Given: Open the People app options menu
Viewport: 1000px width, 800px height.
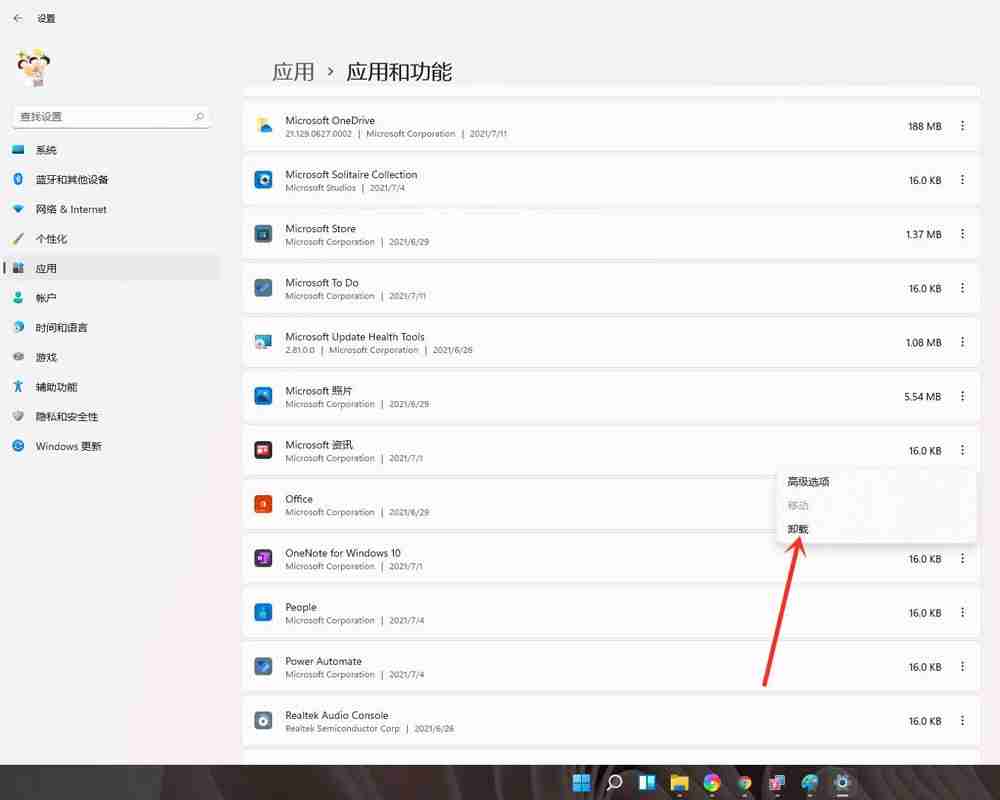Looking at the screenshot, I should (x=963, y=612).
